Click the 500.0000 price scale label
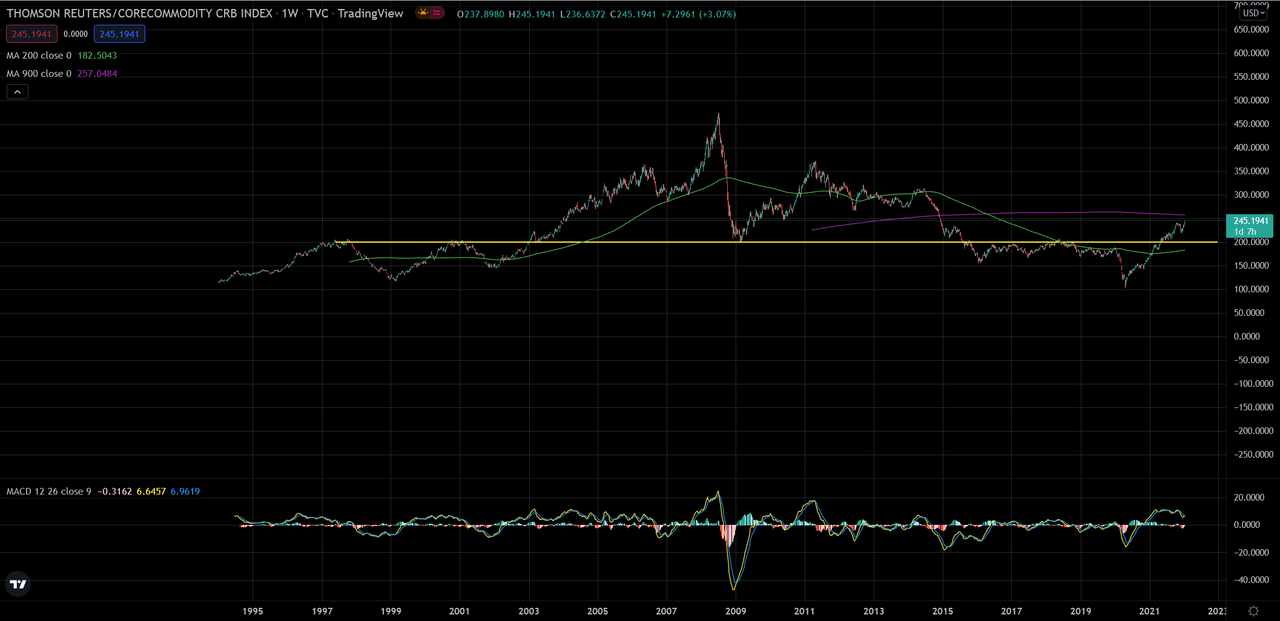 (1250, 100)
